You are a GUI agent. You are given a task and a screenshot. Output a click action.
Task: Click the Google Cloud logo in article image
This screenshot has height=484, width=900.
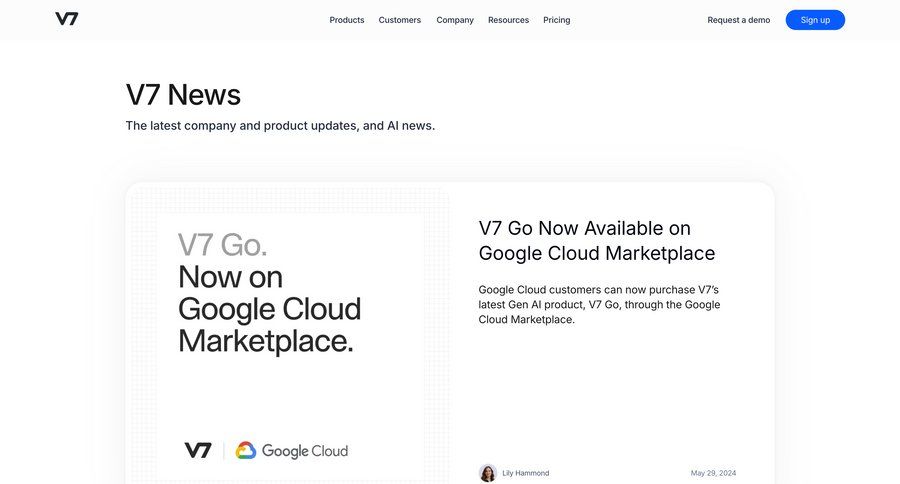(292, 451)
